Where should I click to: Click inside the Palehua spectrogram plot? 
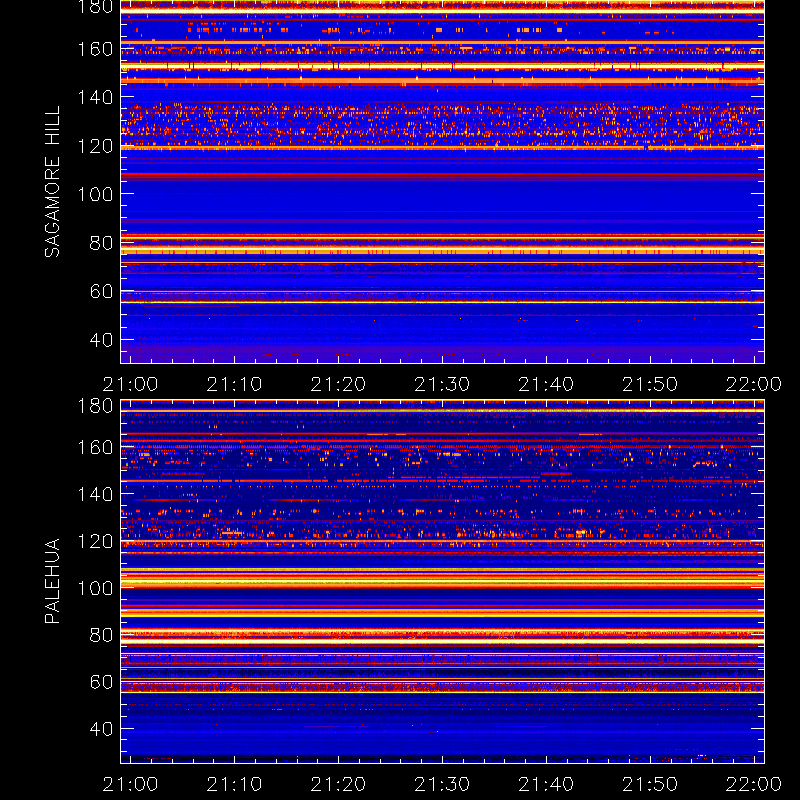click(442, 582)
